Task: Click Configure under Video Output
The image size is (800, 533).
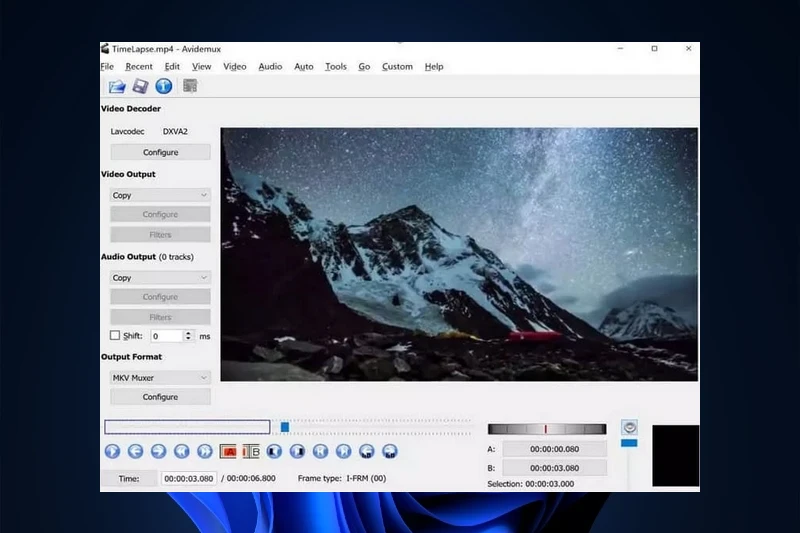Action: (x=160, y=214)
